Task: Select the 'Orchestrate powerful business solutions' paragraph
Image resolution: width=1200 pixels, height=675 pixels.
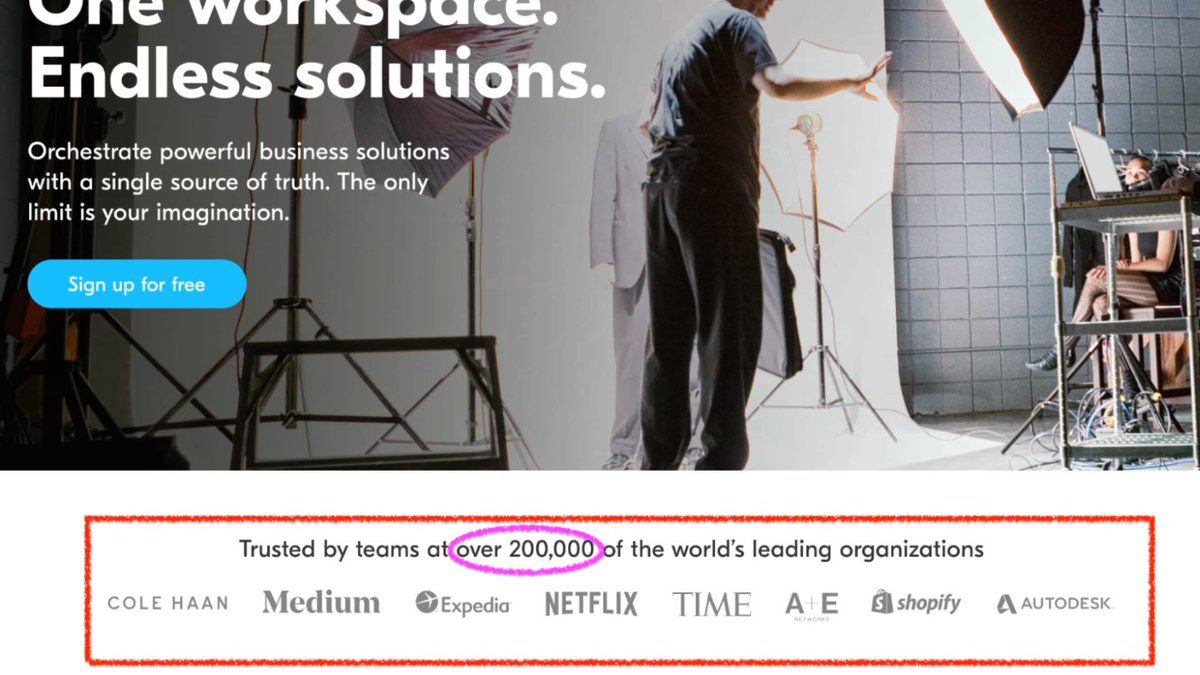Action: [239, 183]
